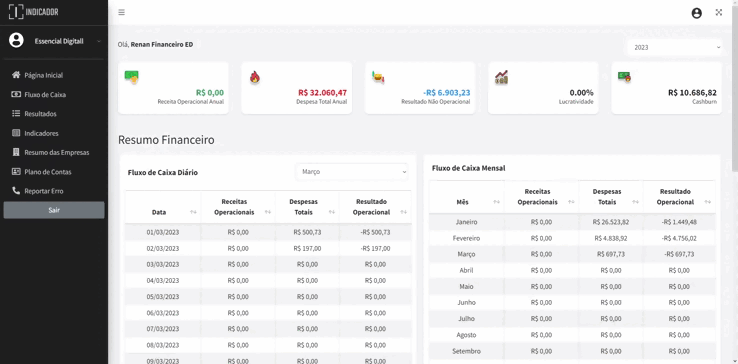This screenshot has width=738, height=364.
Task: Click the Resumo Financeiro heading
Action: 166,140
